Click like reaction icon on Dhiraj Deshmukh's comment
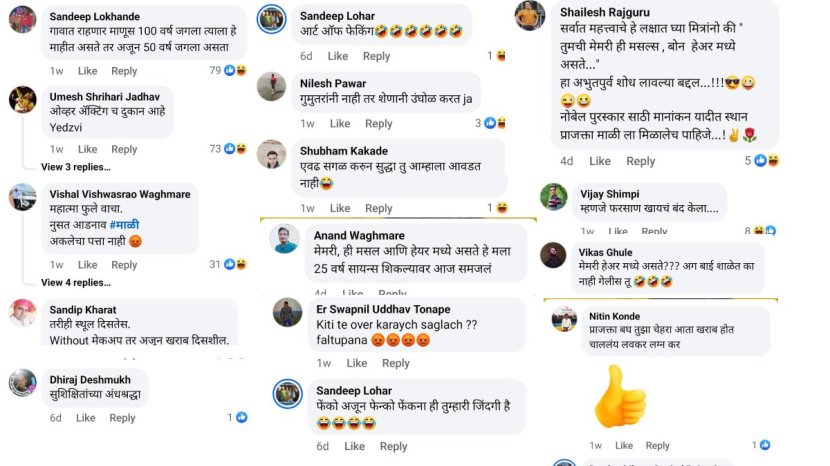This screenshot has height=466, width=830. [241, 417]
